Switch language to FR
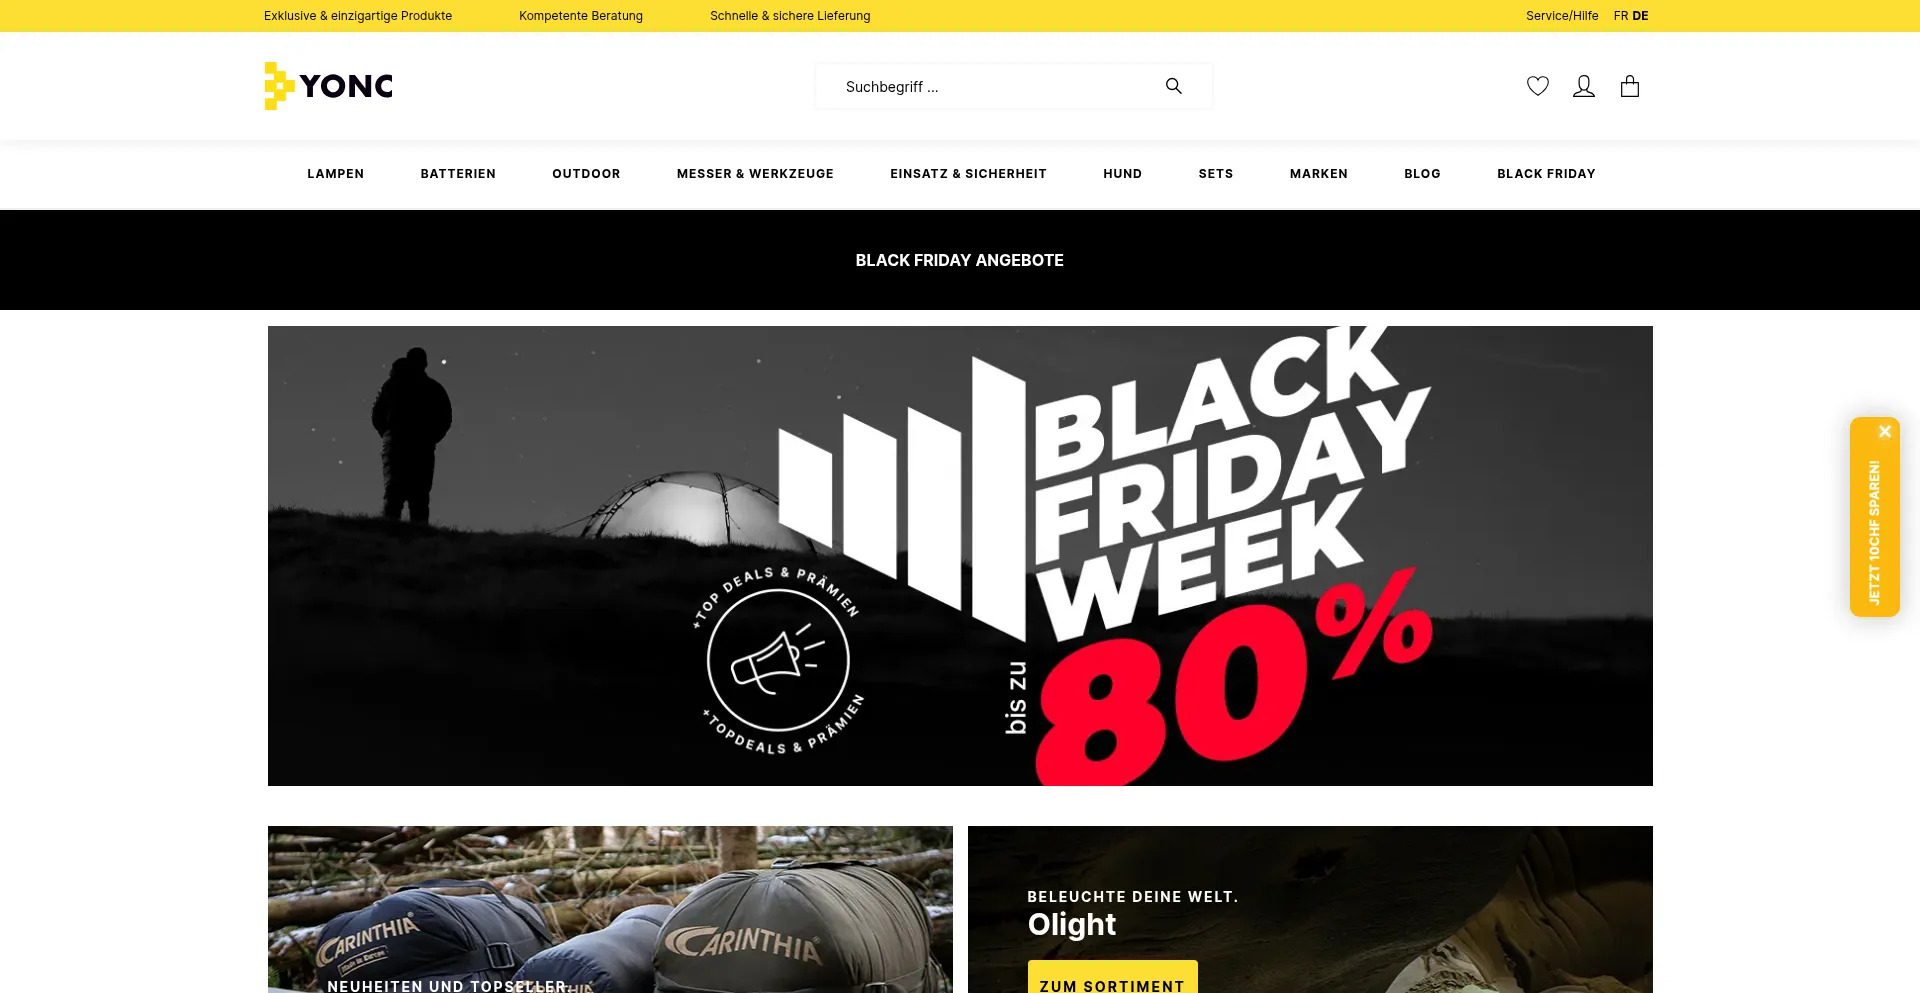 point(1621,16)
